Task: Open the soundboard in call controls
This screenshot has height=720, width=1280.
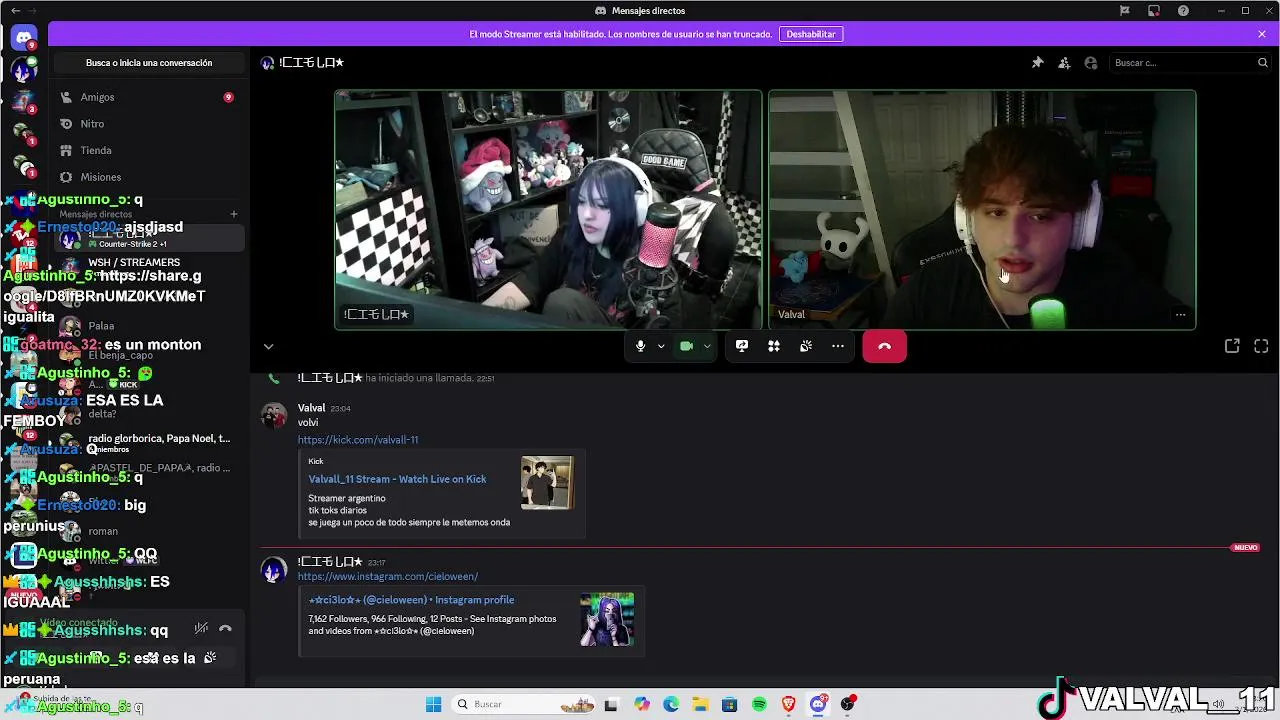Action: tap(806, 346)
